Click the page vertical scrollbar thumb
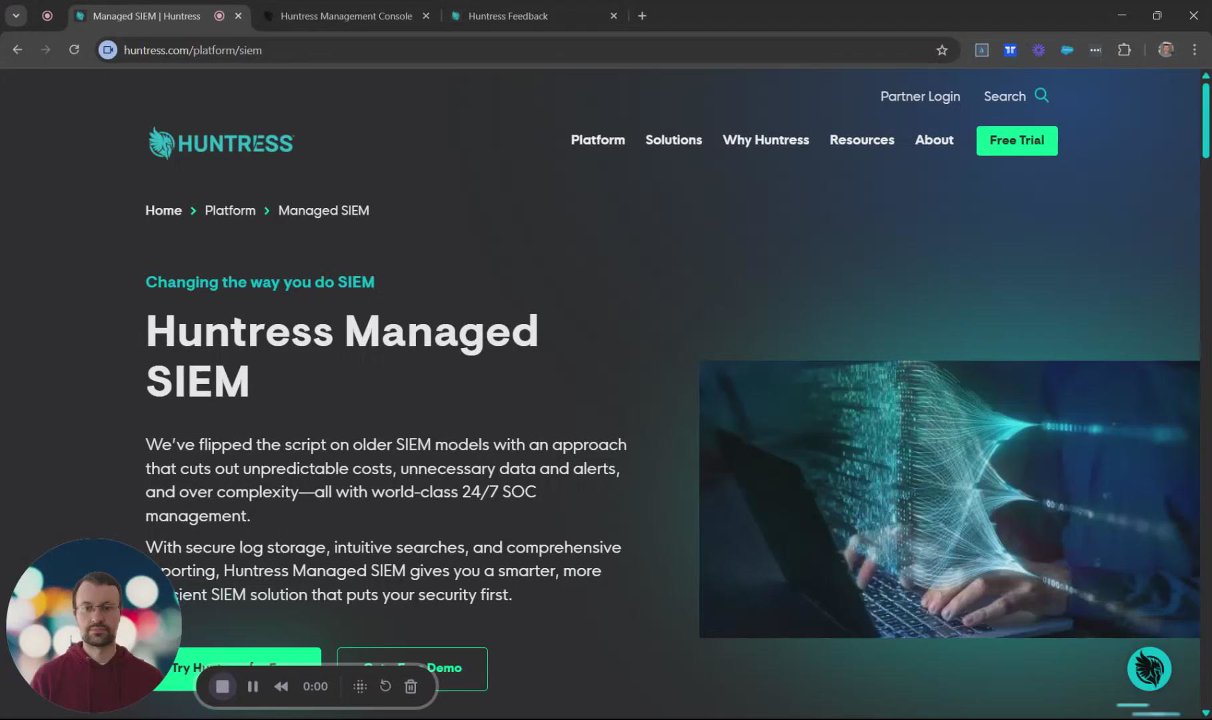Screen dimensions: 1212x720 (1205, 120)
